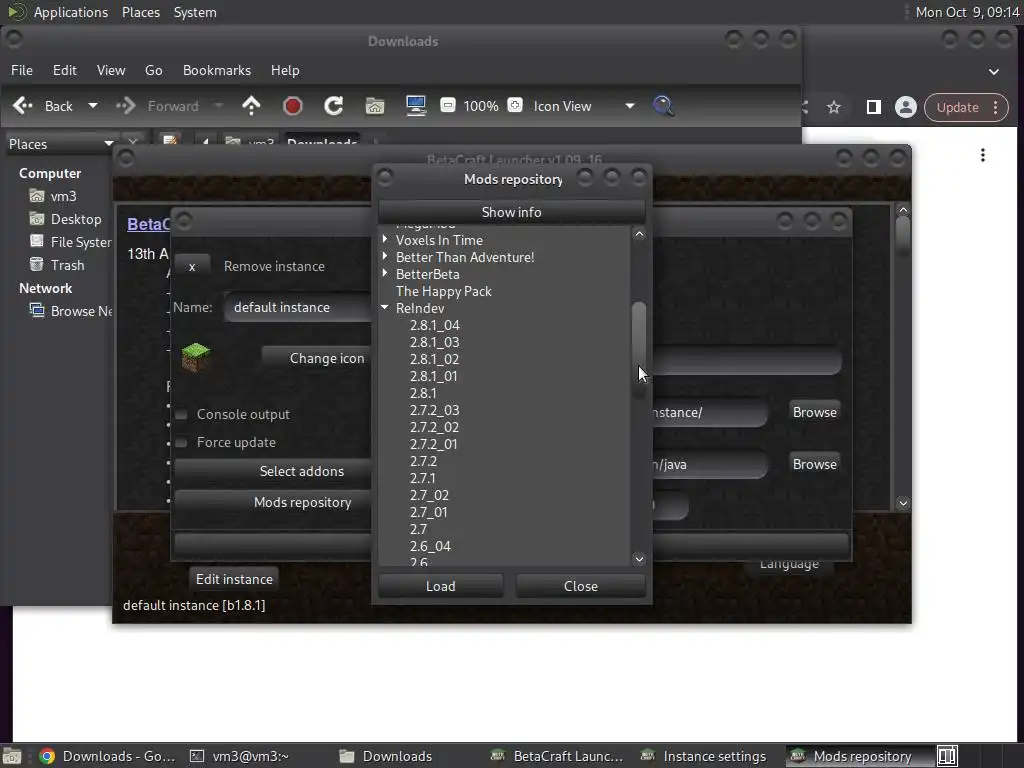
Task: Select vm3 home folder in Places sidebar
Action: 52,196
